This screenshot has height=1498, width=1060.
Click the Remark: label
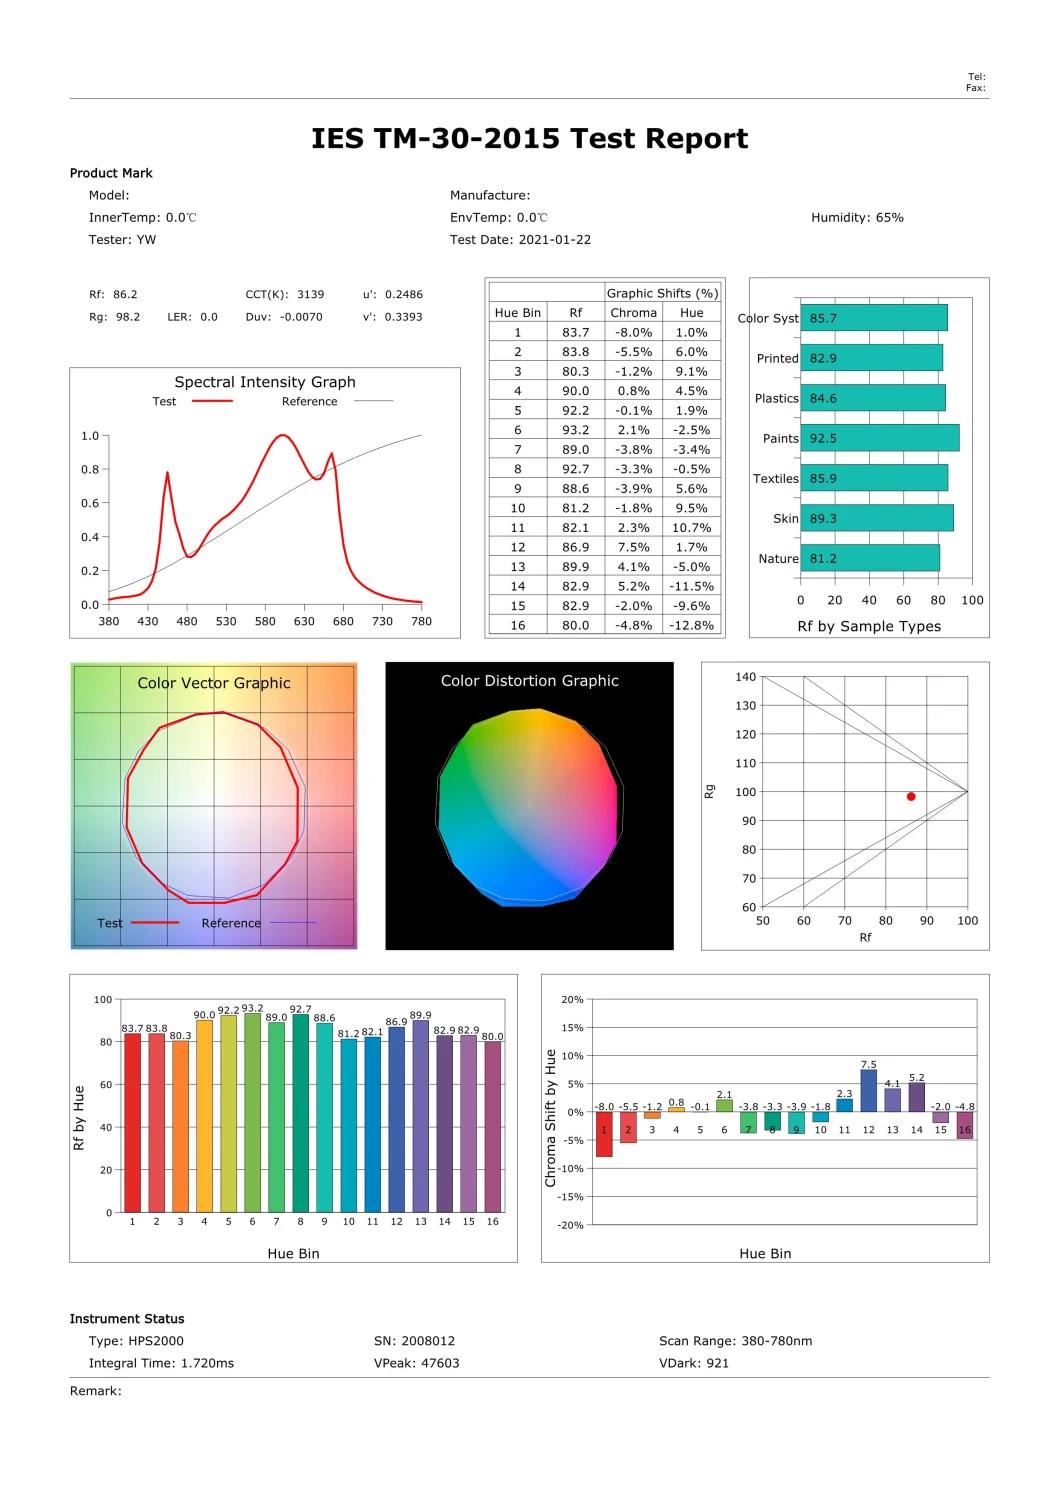(96, 1391)
